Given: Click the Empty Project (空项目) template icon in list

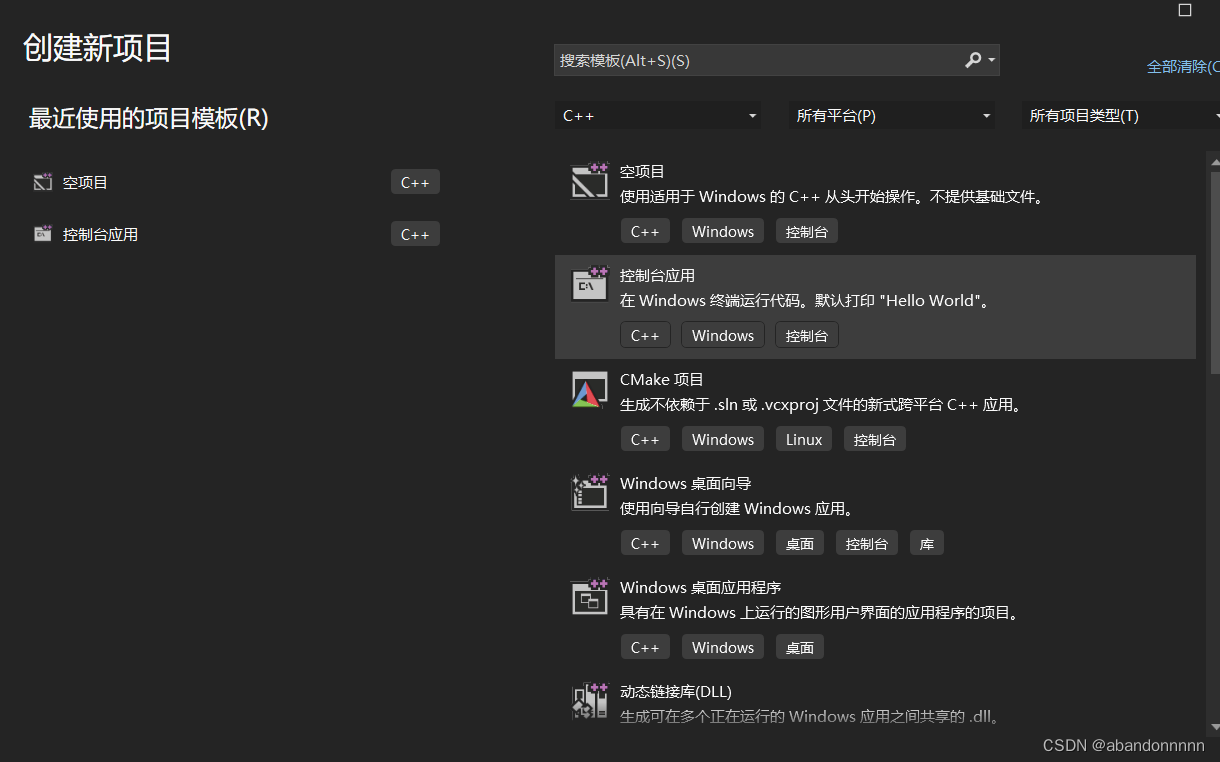Looking at the screenshot, I should [x=589, y=181].
